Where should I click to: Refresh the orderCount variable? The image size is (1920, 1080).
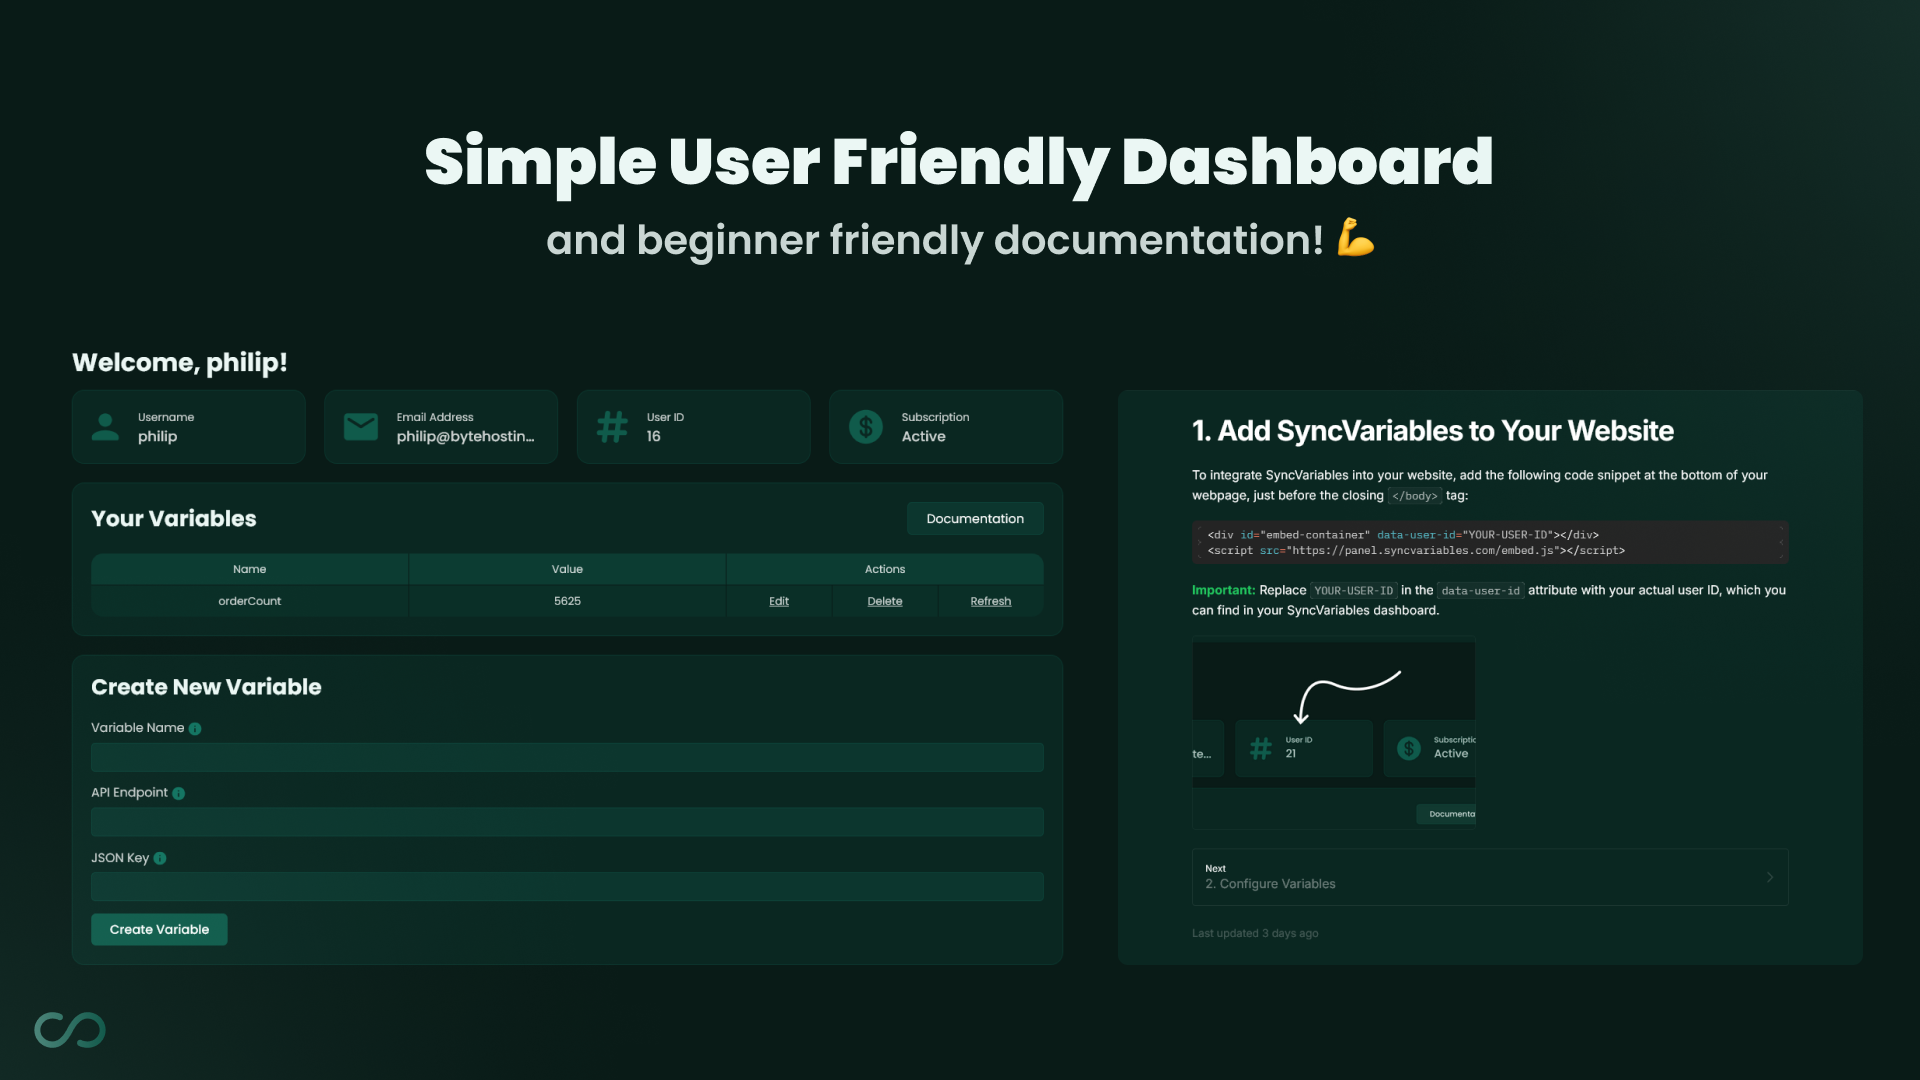[x=991, y=601]
